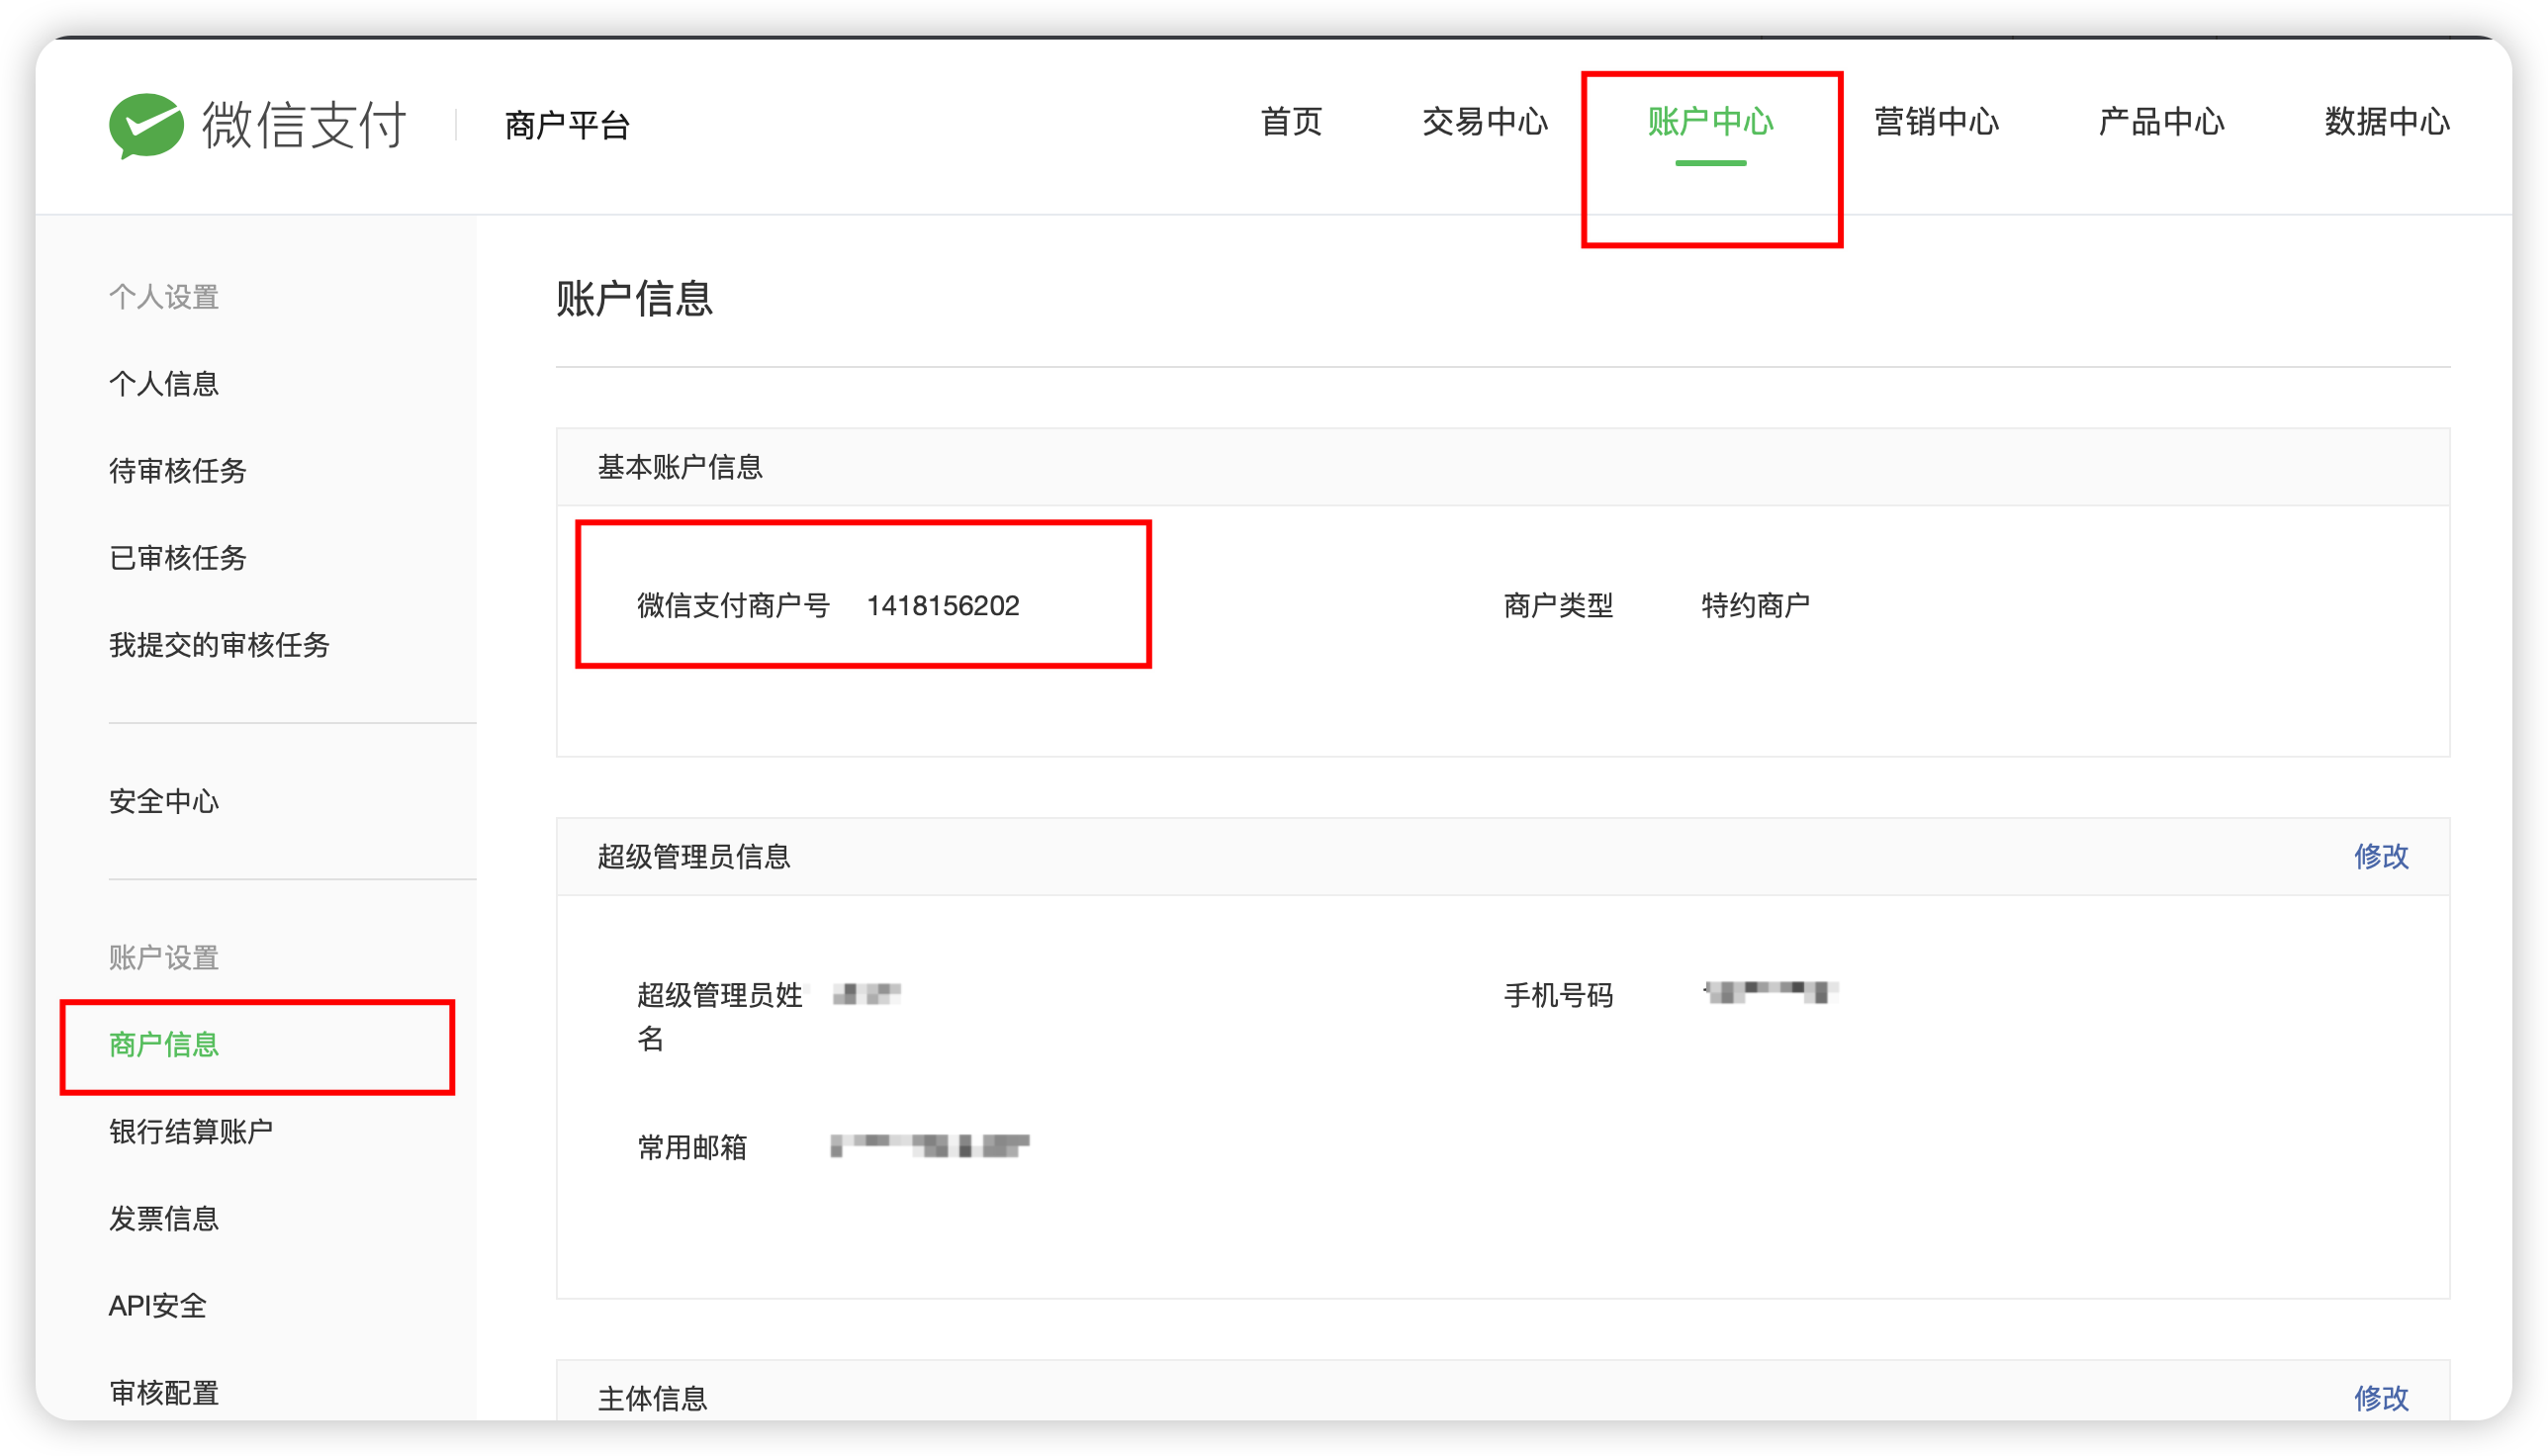This screenshot has width=2548, height=1456.
Task: Click the WeChat Pay logo icon
Action: pos(146,125)
